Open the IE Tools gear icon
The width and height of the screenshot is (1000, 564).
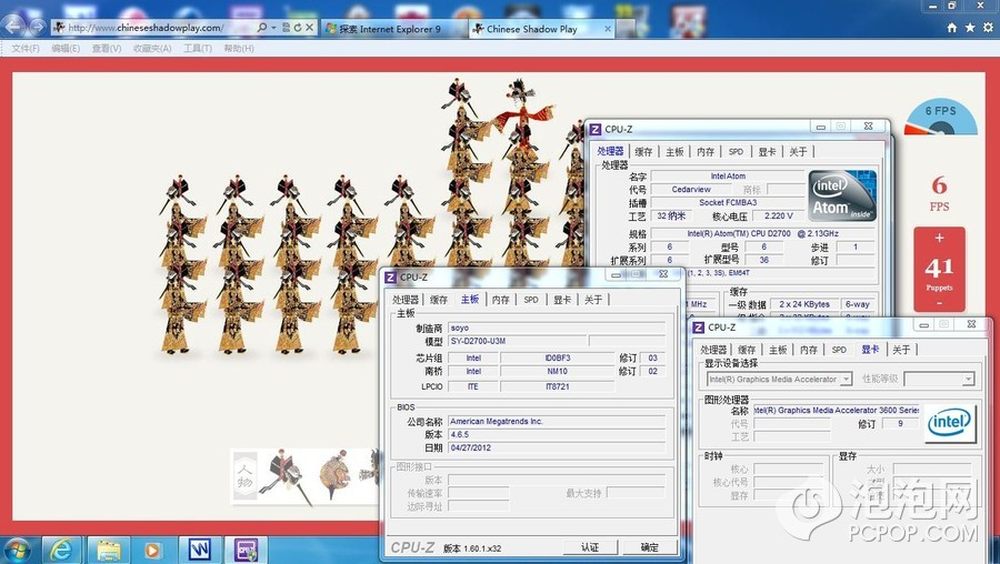(989, 27)
